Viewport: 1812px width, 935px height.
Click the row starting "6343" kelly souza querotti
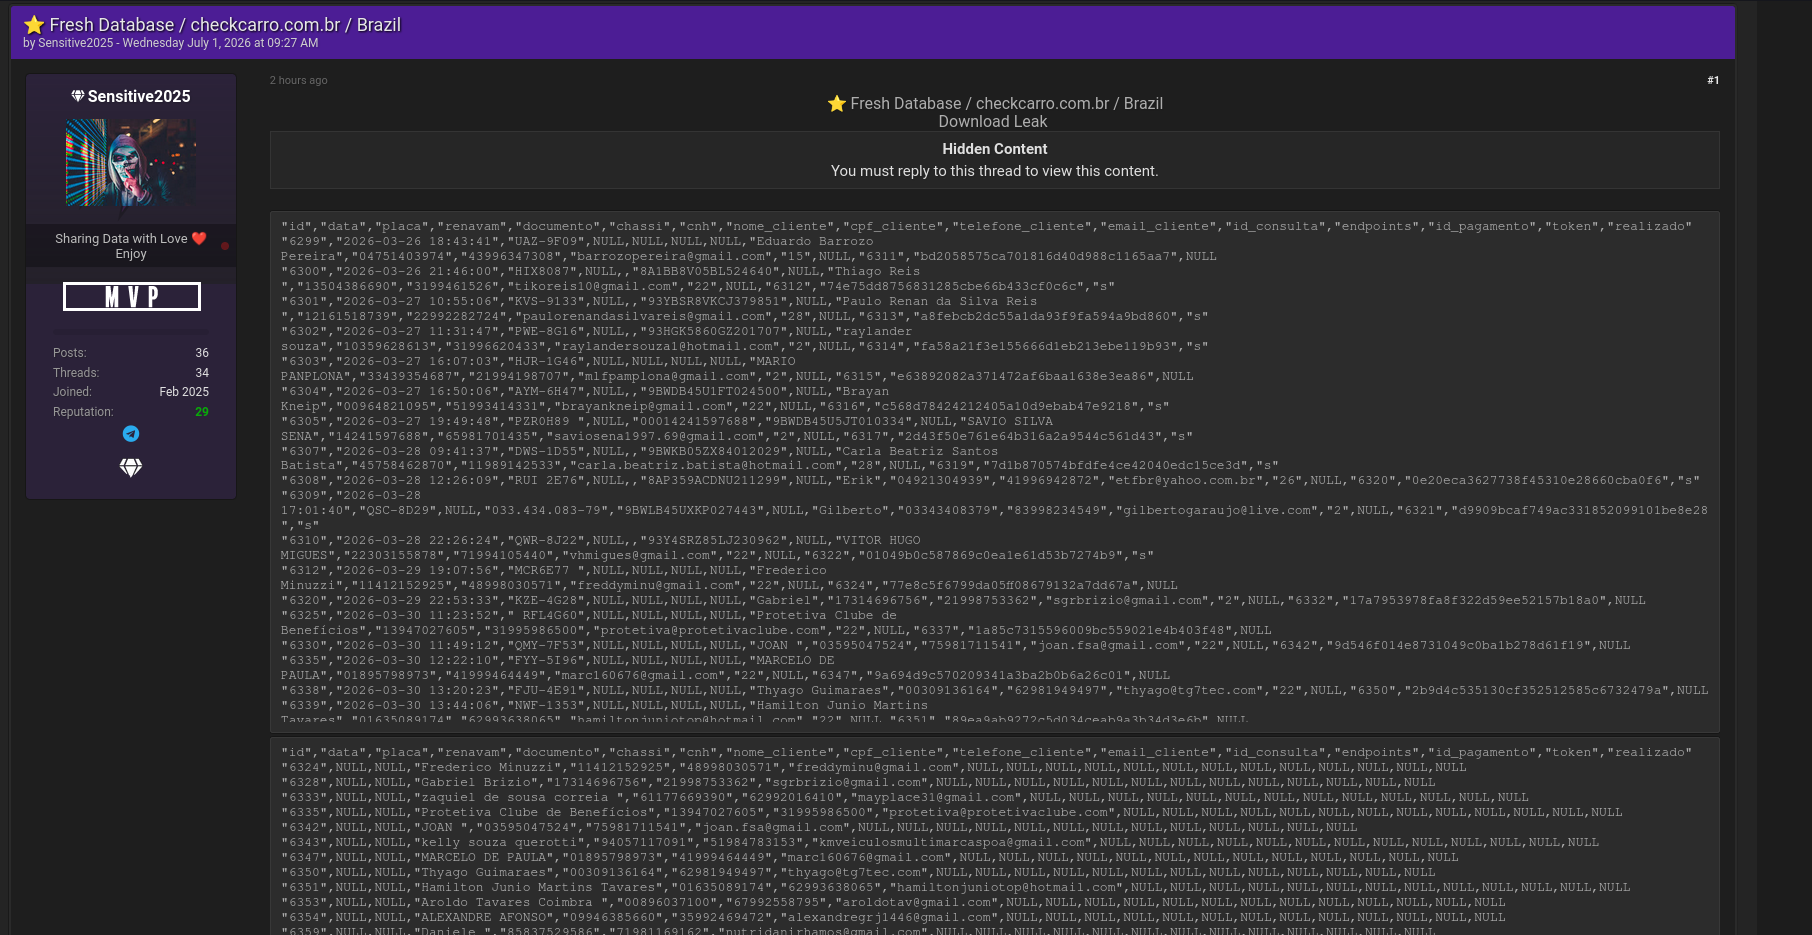coord(940,843)
